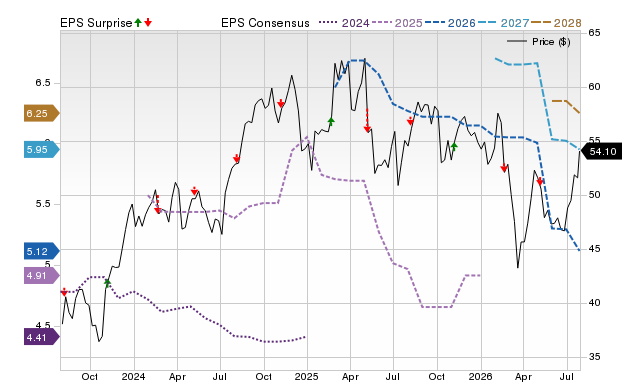640x382 pixels.
Task: Click the light blue 5.95 value tag
Action: 42,150
